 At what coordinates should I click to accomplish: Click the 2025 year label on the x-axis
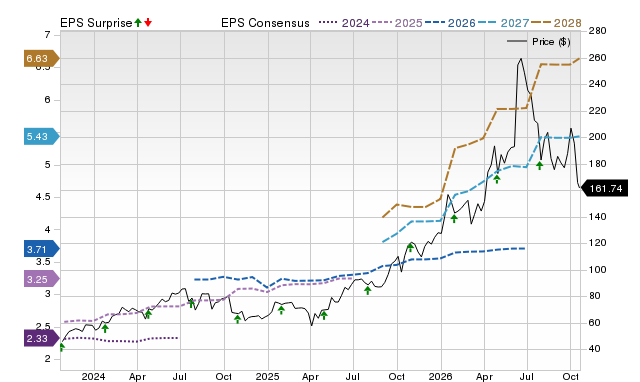click(x=267, y=376)
